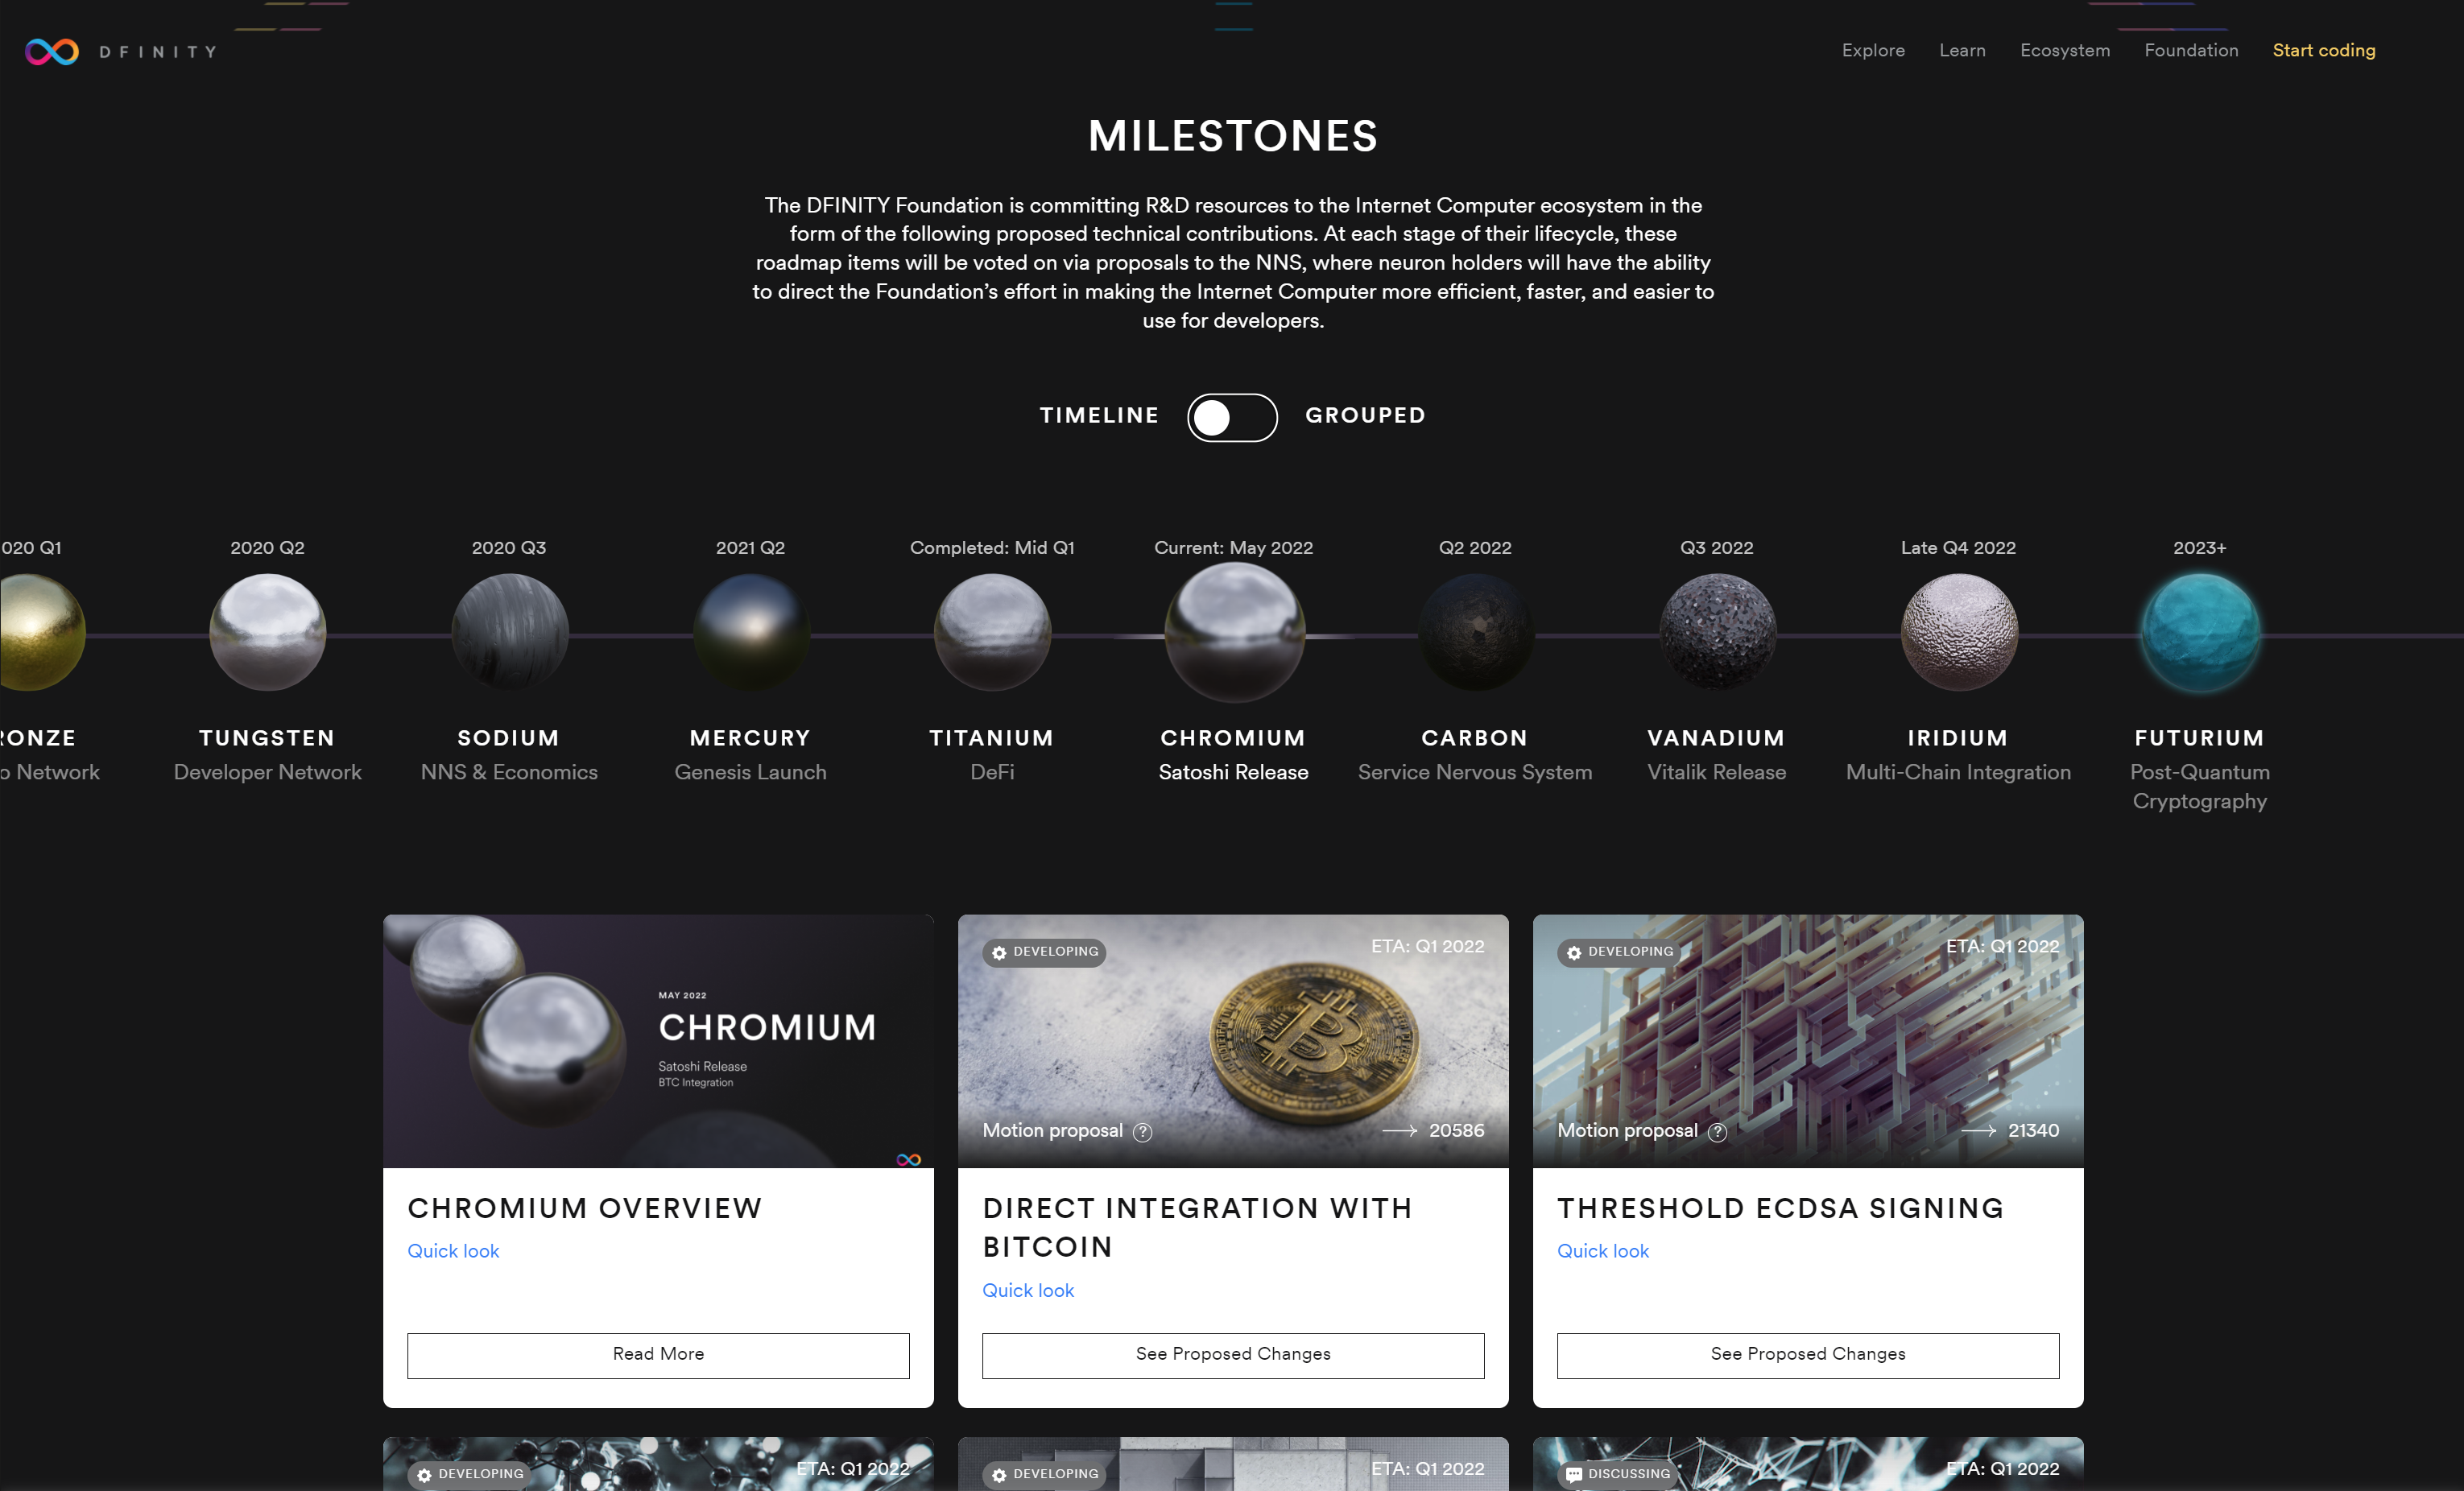Screen dimensions: 2464x1491
Task: Select the Titanium milestone sphere
Action: (x=993, y=632)
